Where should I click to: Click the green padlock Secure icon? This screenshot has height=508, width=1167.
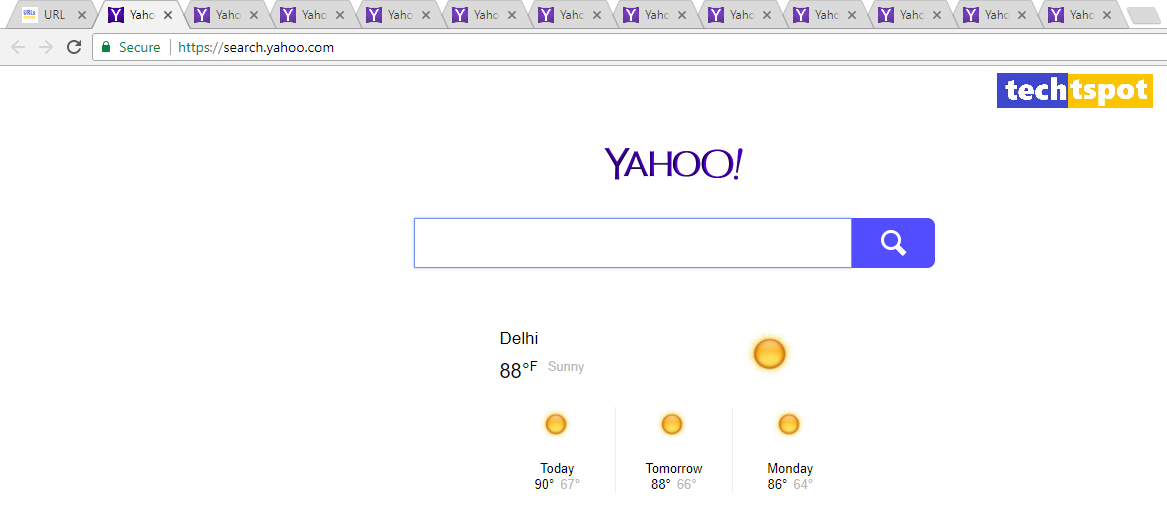click(x=106, y=48)
